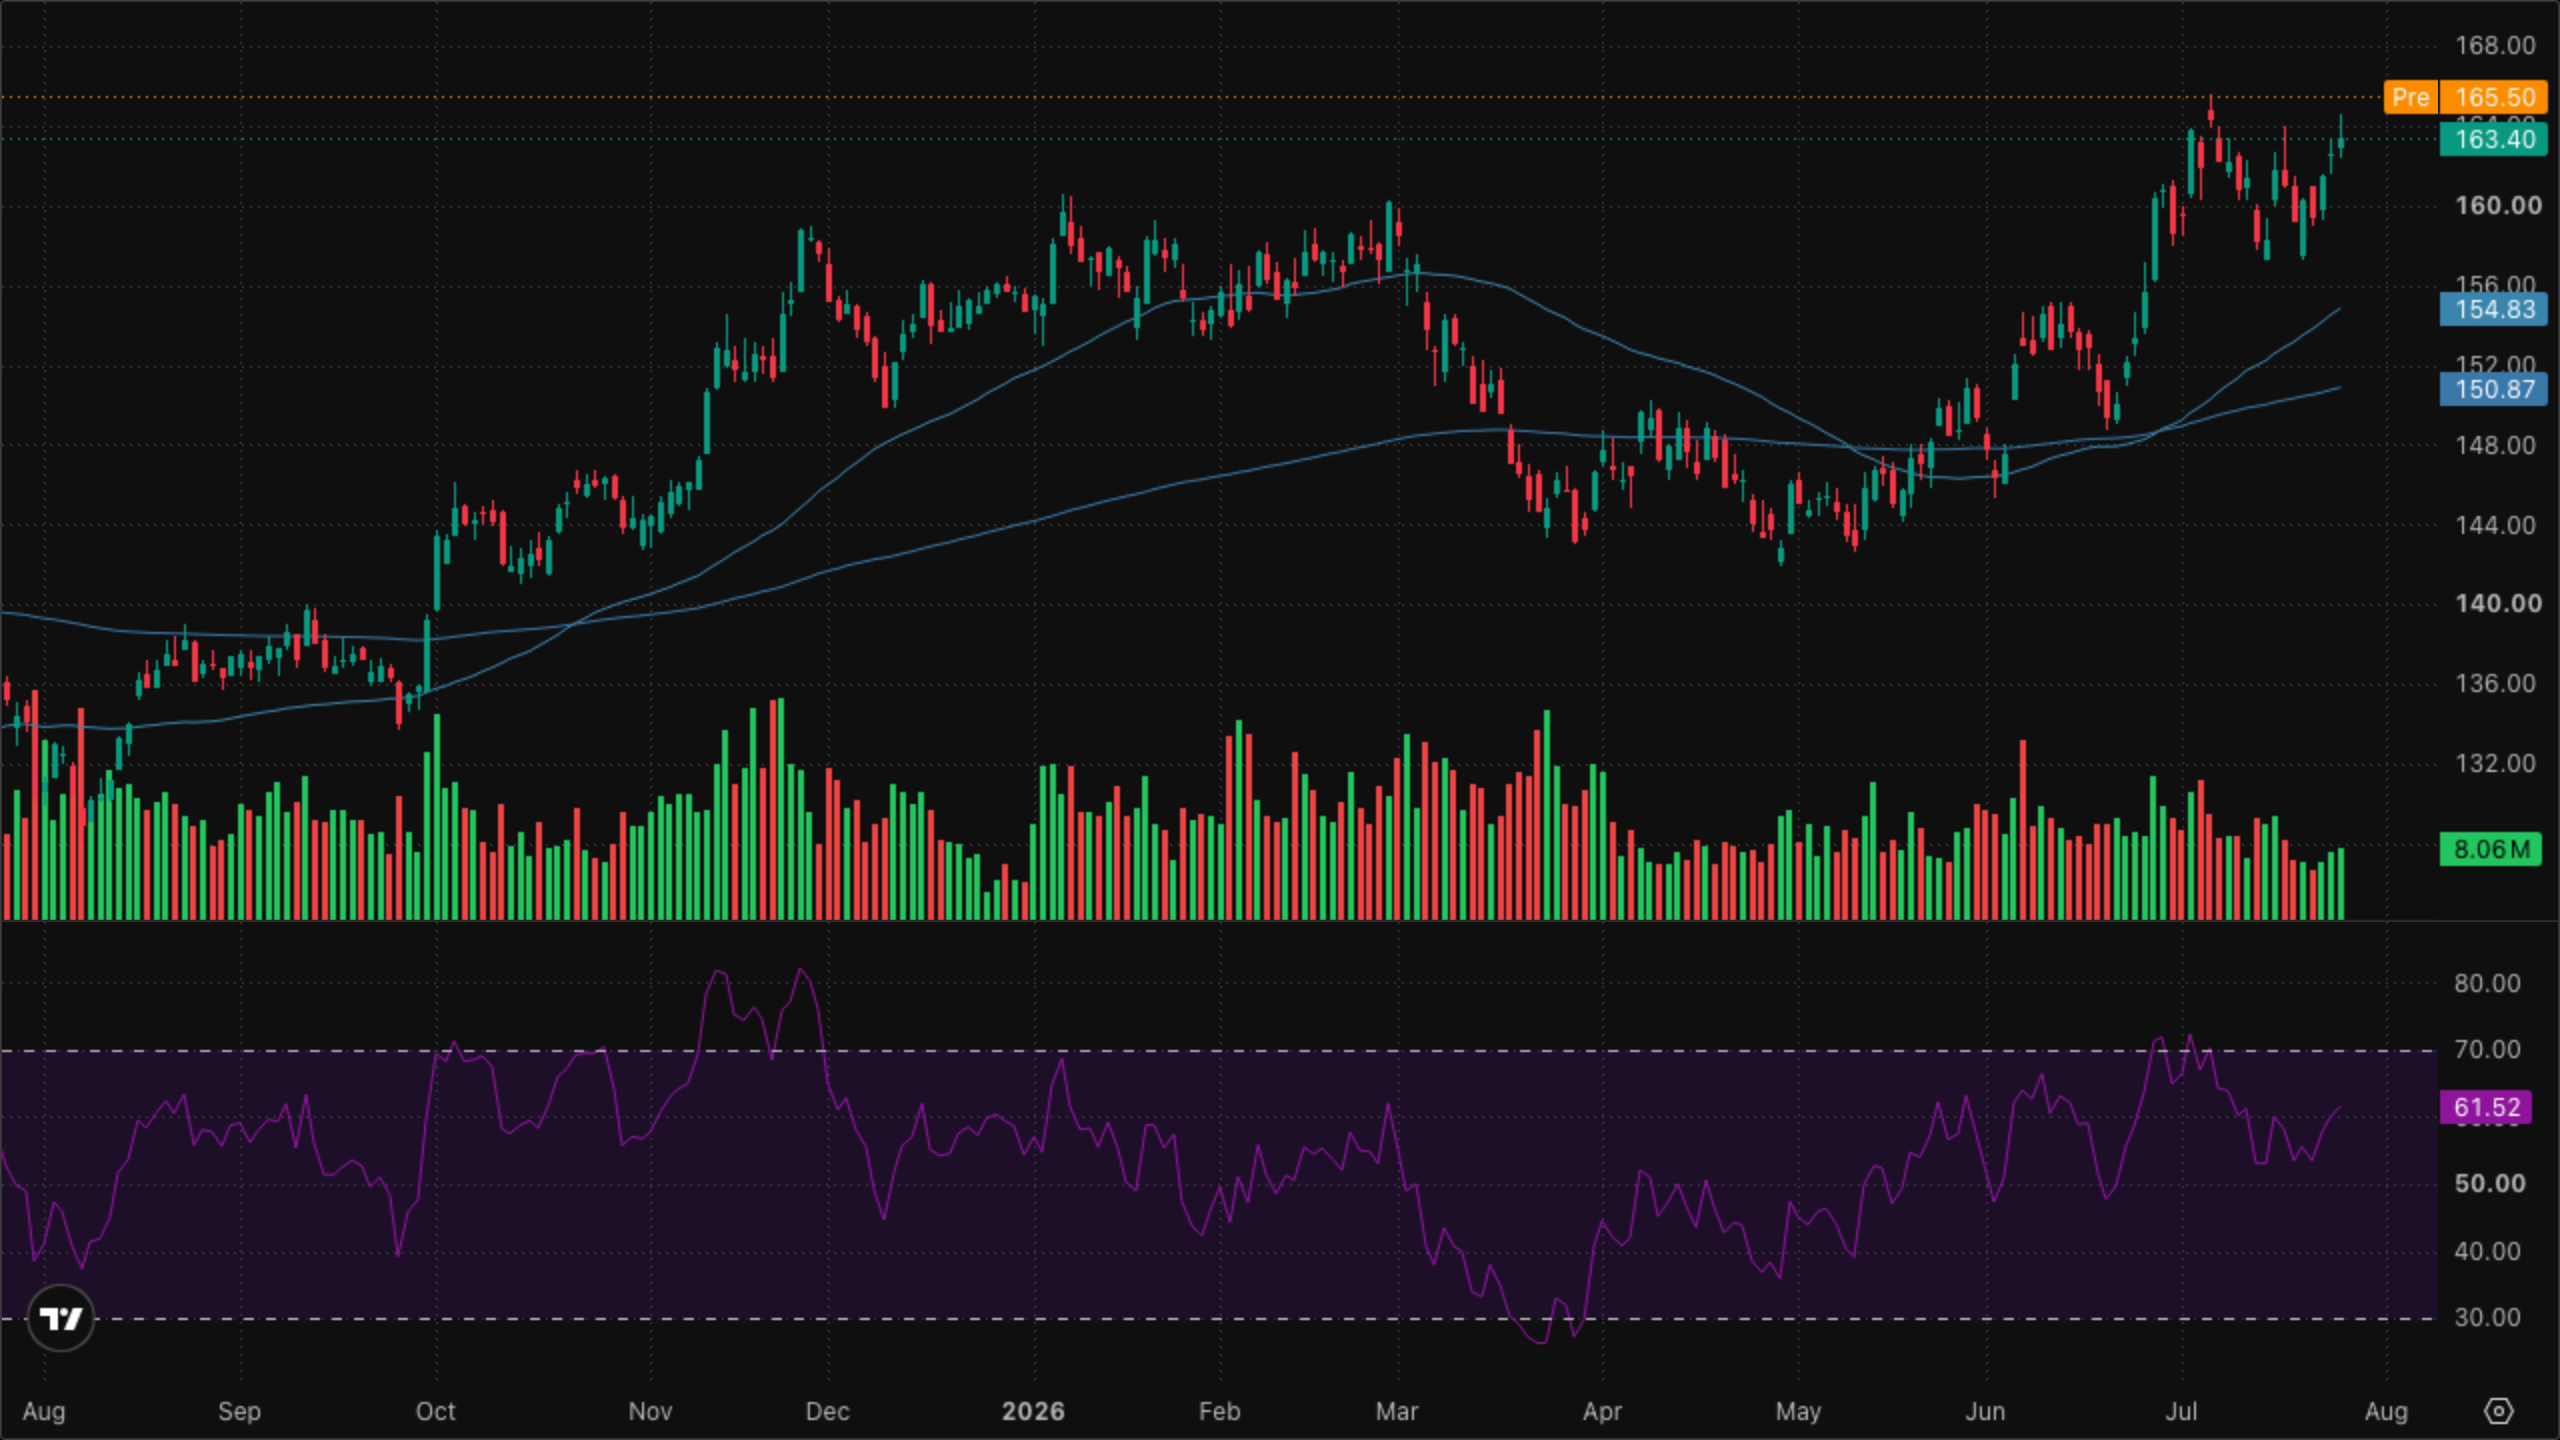Viewport: 2560px width, 1440px height.
Task: Click the TradingView logo icon
Action: point(61,1318)
